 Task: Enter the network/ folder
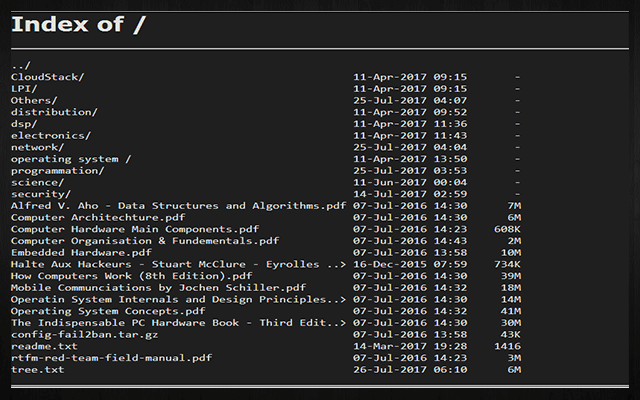[x=37, y=147]
